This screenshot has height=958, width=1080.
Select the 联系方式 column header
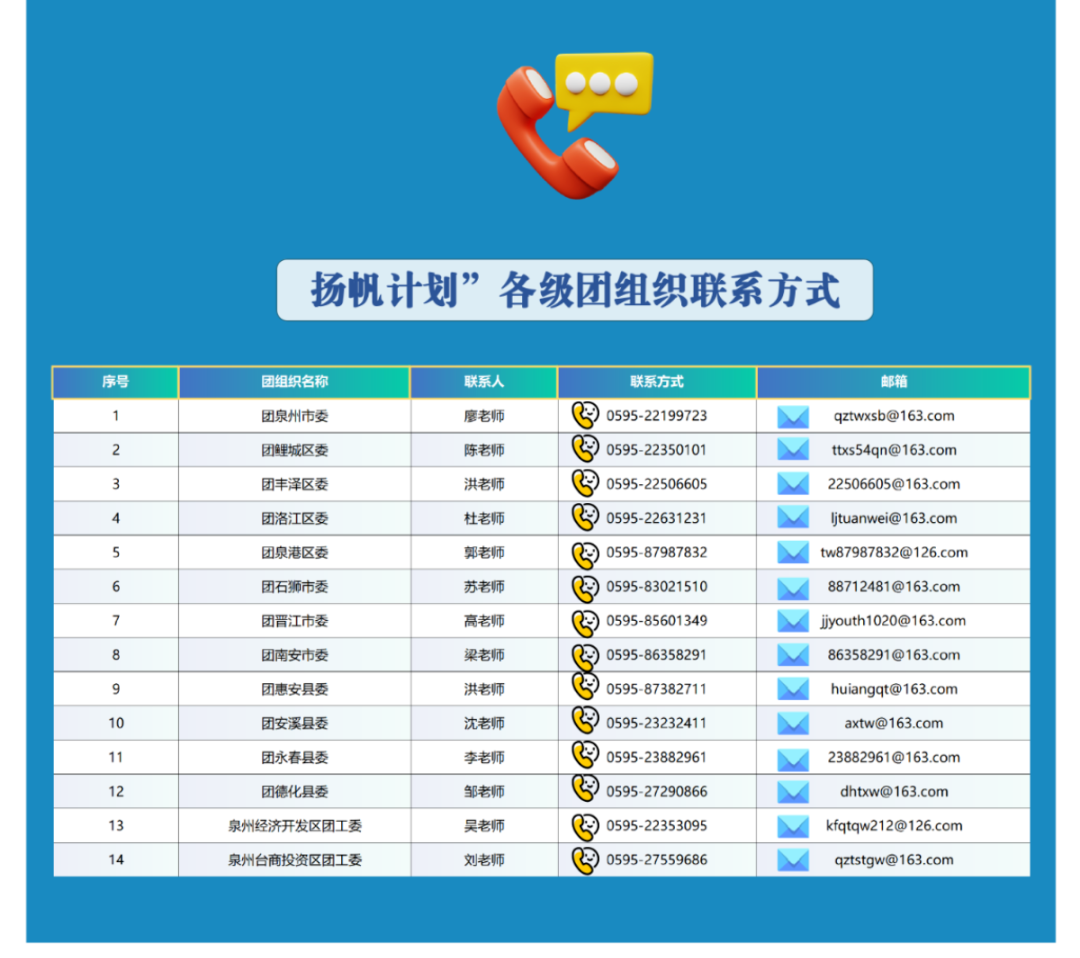point(656,382)
